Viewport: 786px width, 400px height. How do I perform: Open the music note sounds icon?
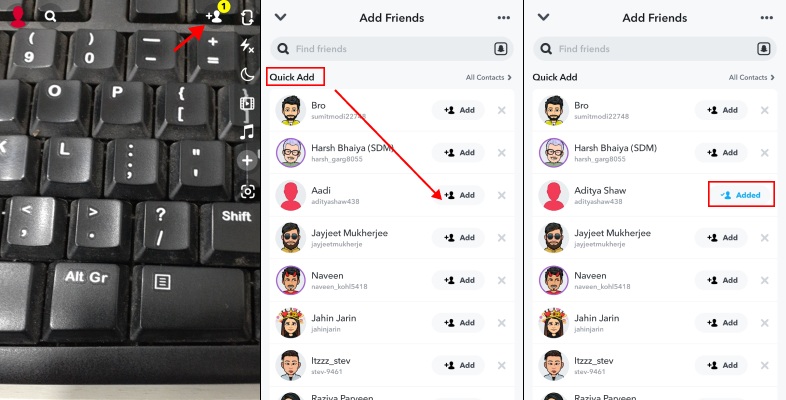pos(247,132)
